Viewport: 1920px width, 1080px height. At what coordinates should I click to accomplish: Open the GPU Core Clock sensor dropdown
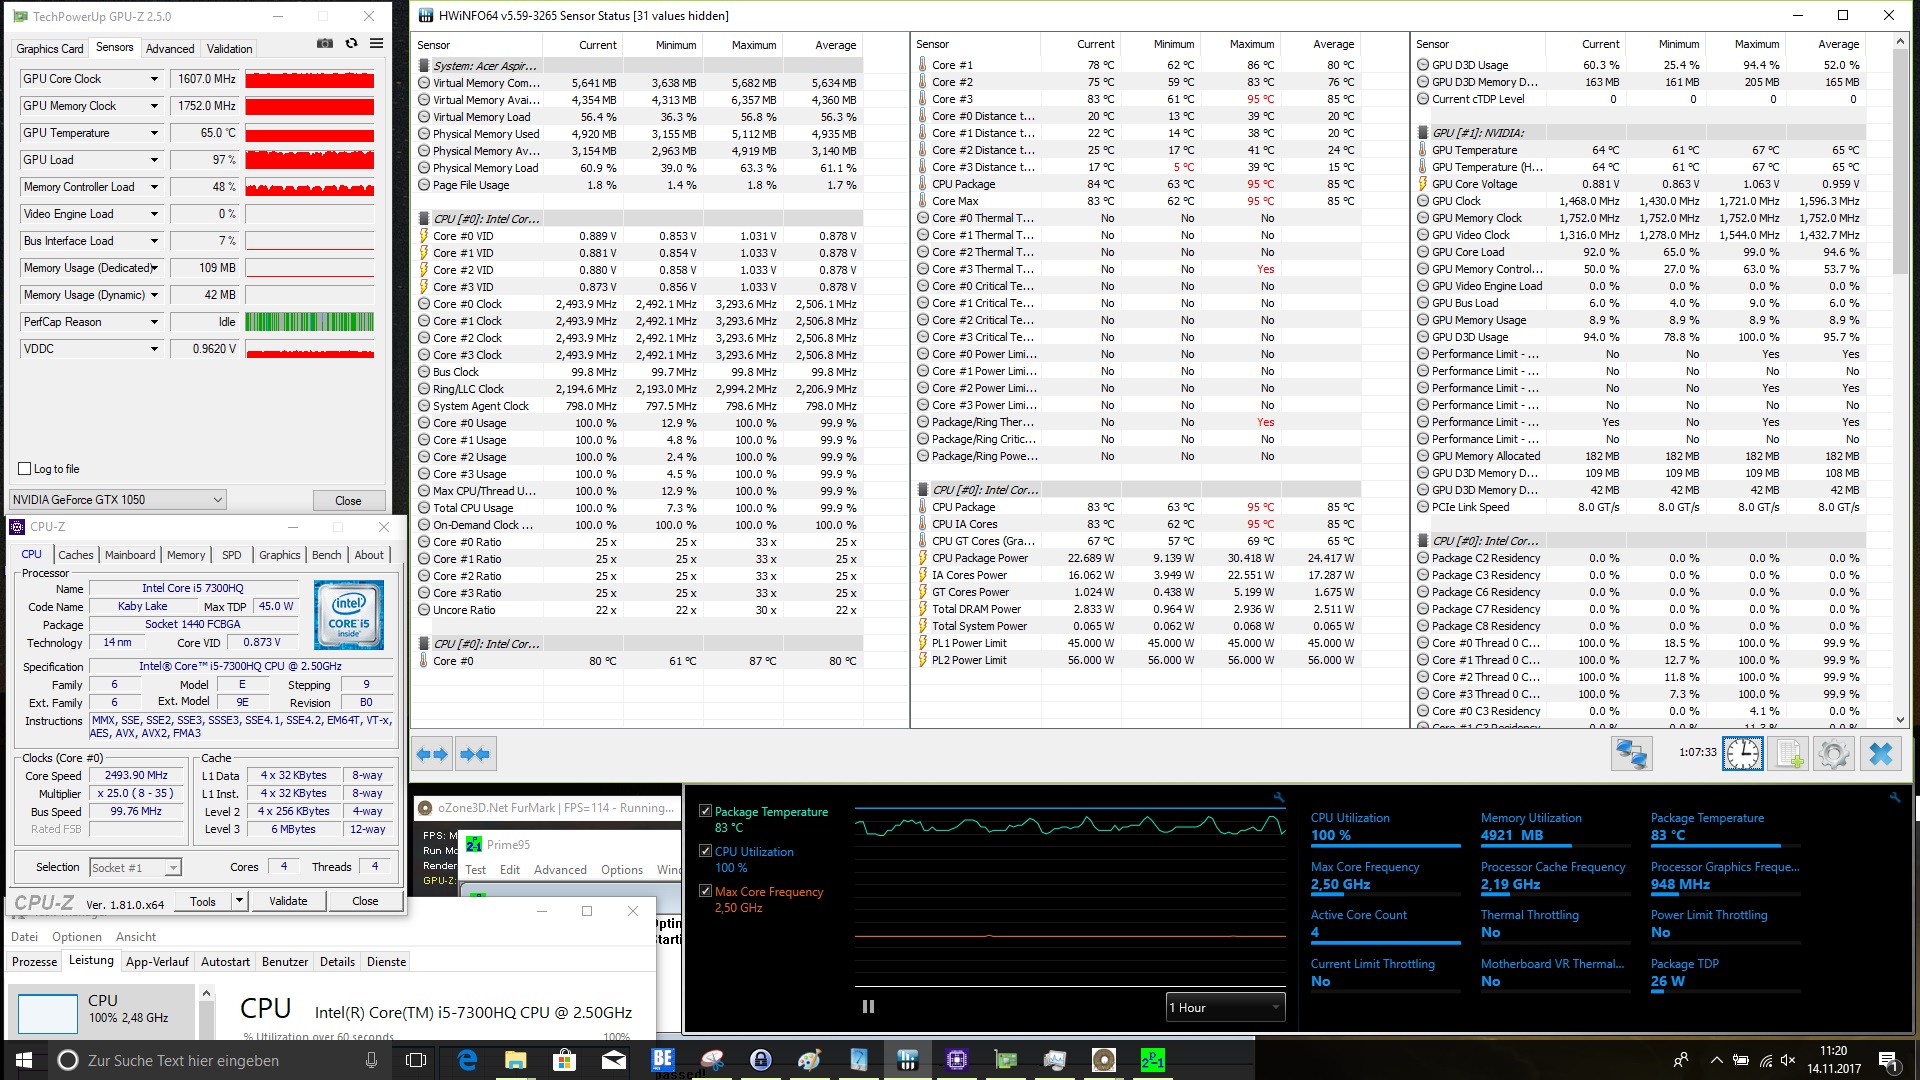coord(154,79)
